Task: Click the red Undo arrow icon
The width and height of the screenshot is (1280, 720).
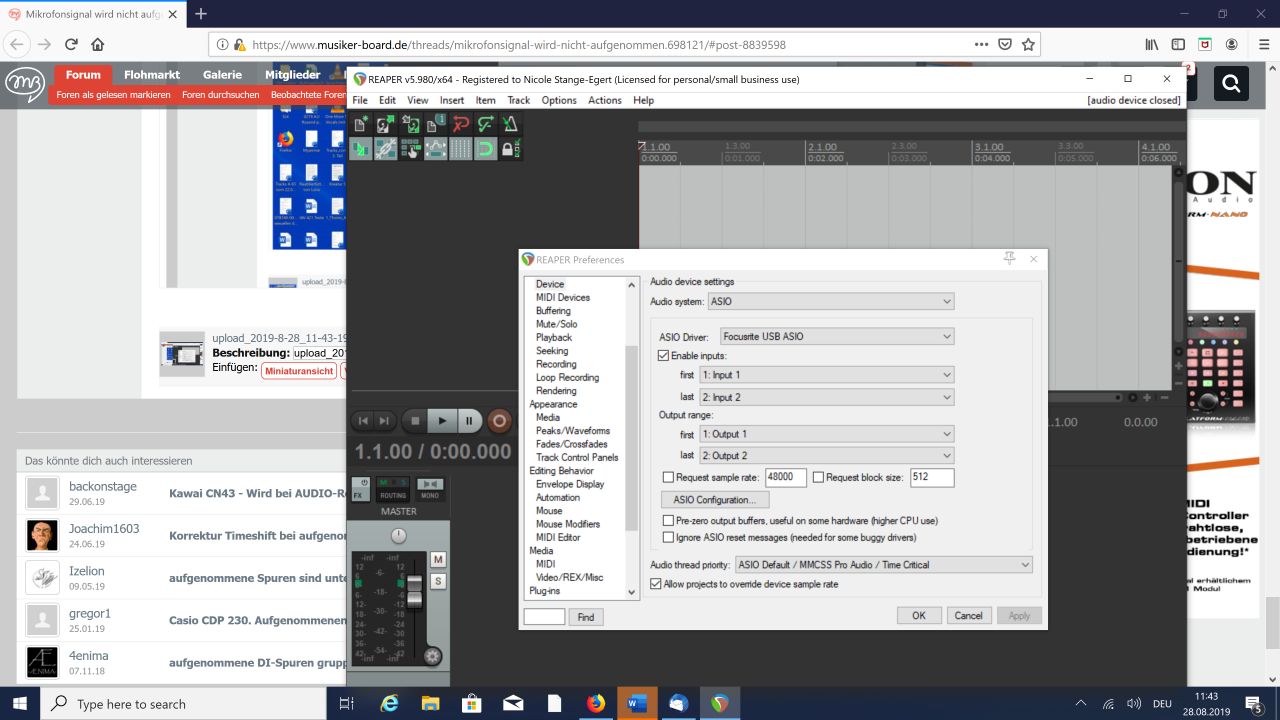Action: pos(461,124)
